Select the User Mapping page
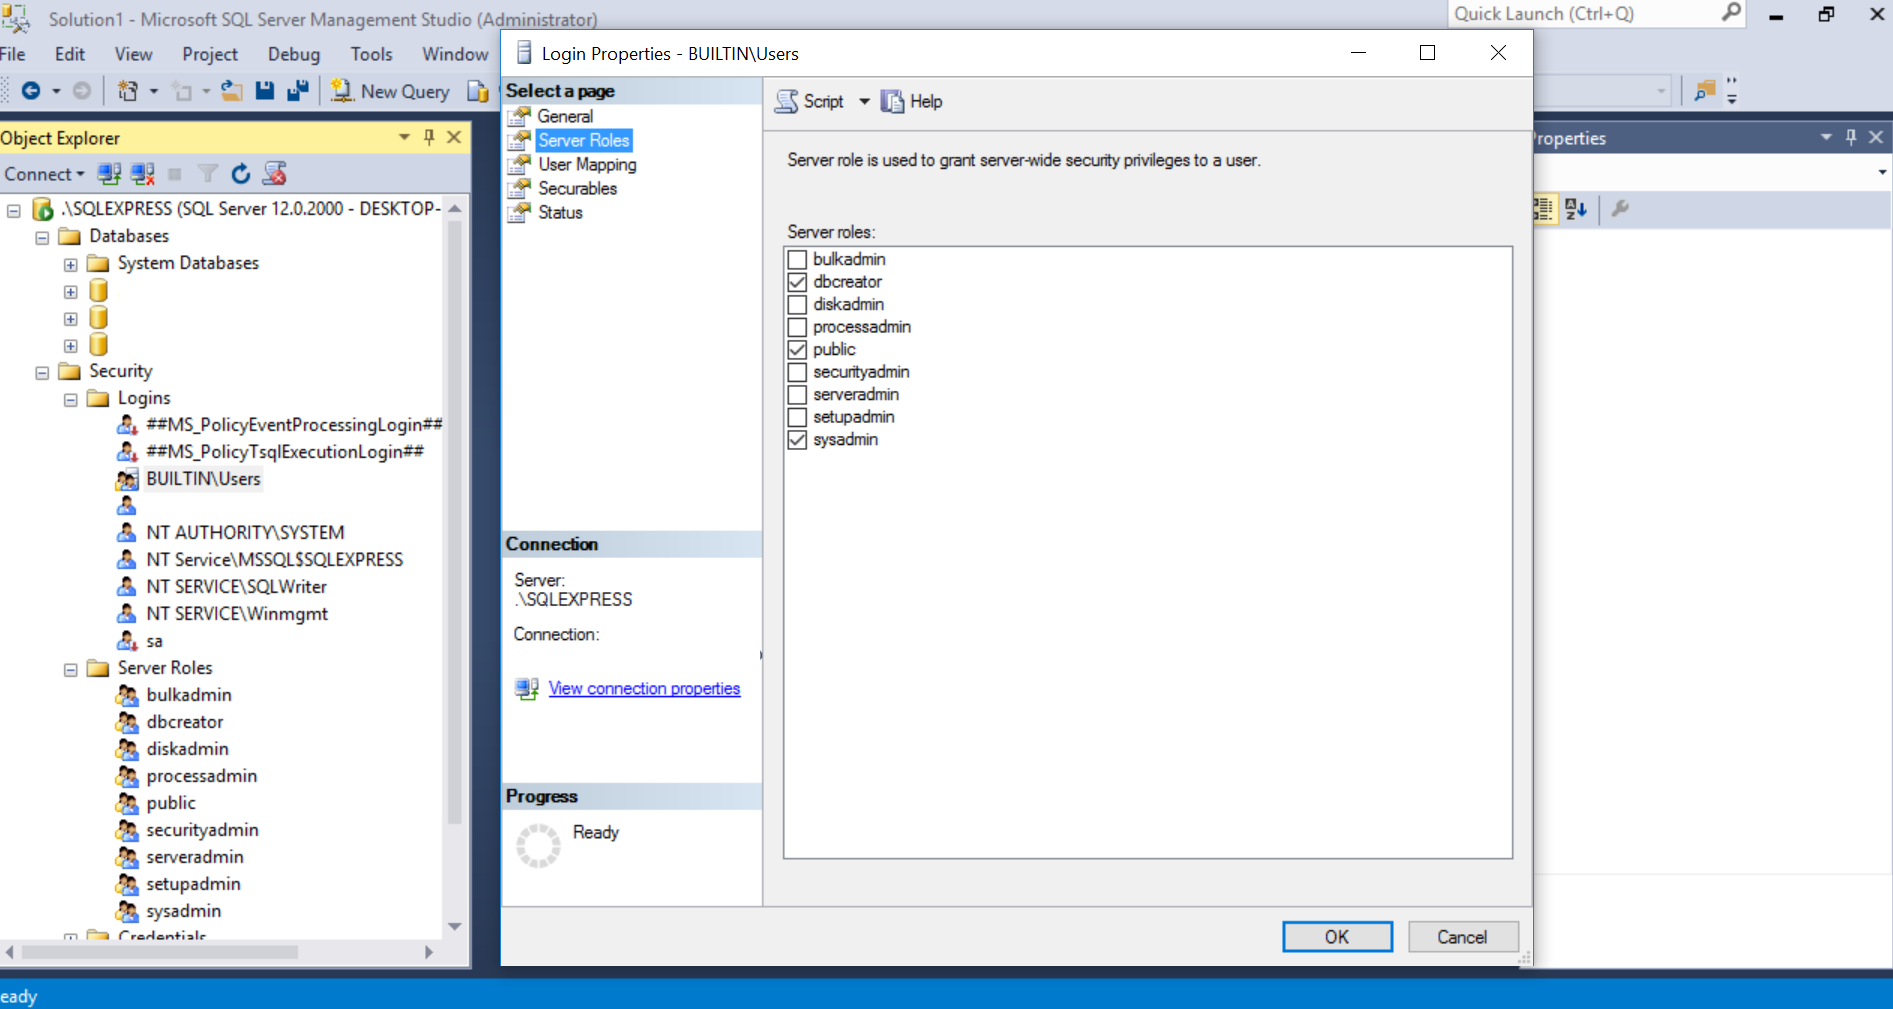This screenshot has width=1893, height=1009. (x=586, y=164)
